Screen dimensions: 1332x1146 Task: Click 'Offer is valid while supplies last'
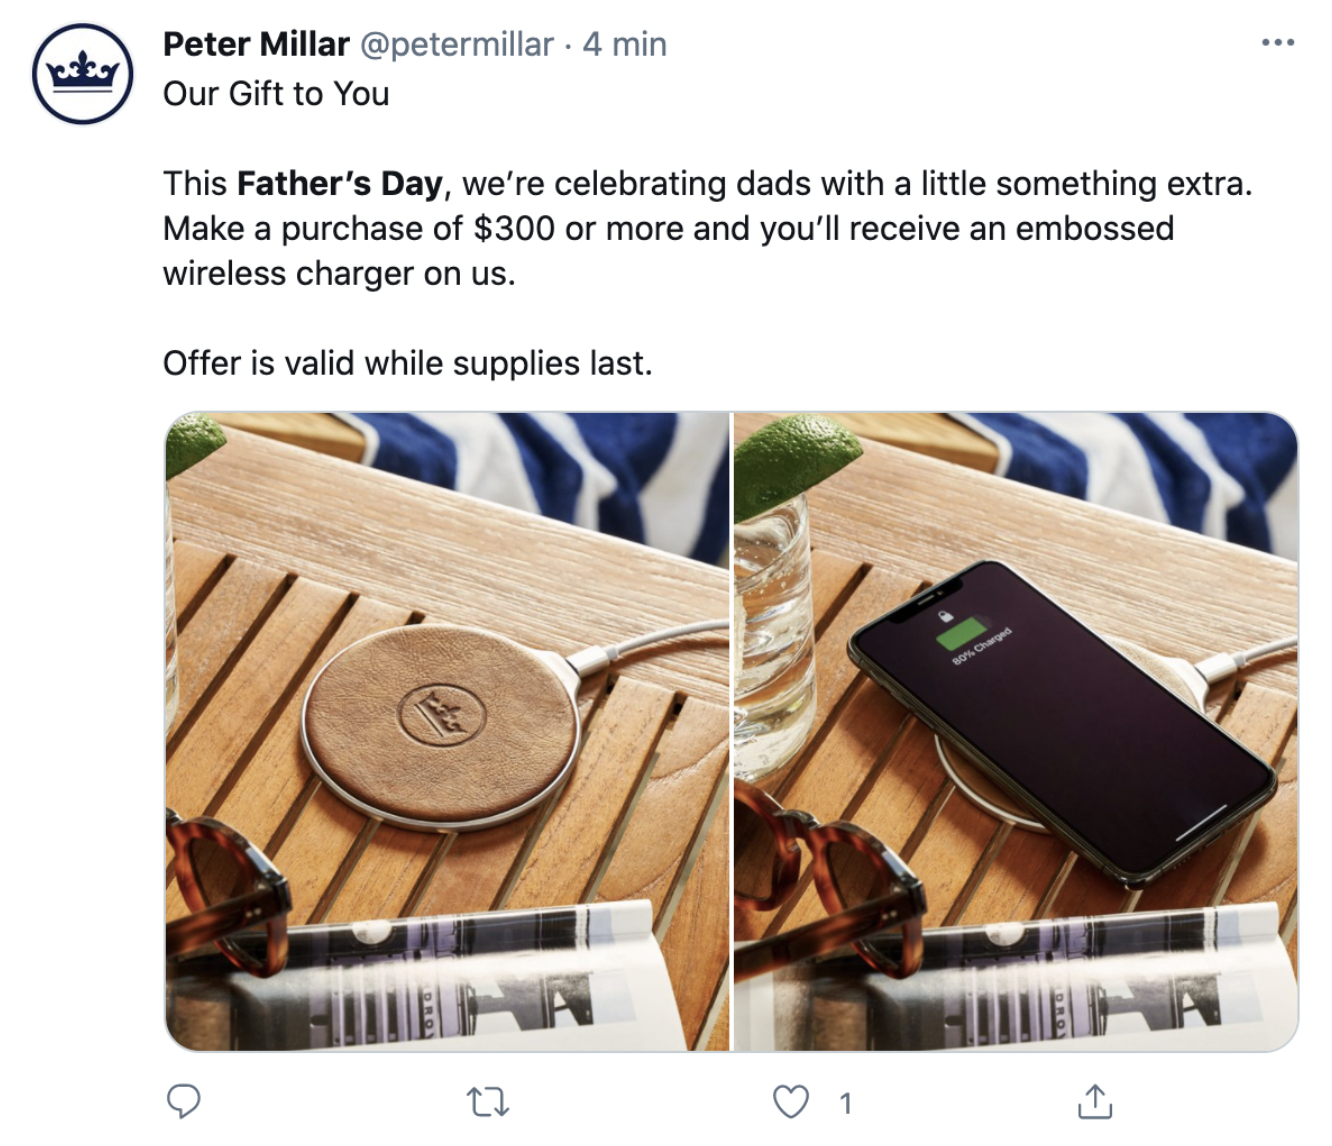[x=407, y=363]
